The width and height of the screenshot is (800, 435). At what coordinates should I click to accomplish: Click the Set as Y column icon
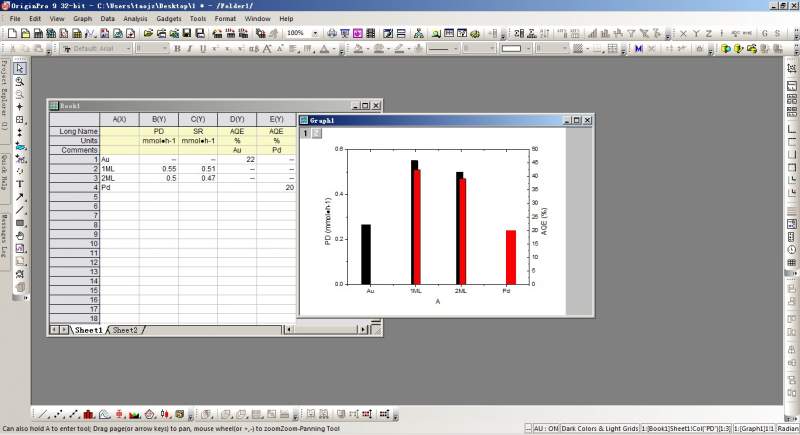click(x=696, y=34)
